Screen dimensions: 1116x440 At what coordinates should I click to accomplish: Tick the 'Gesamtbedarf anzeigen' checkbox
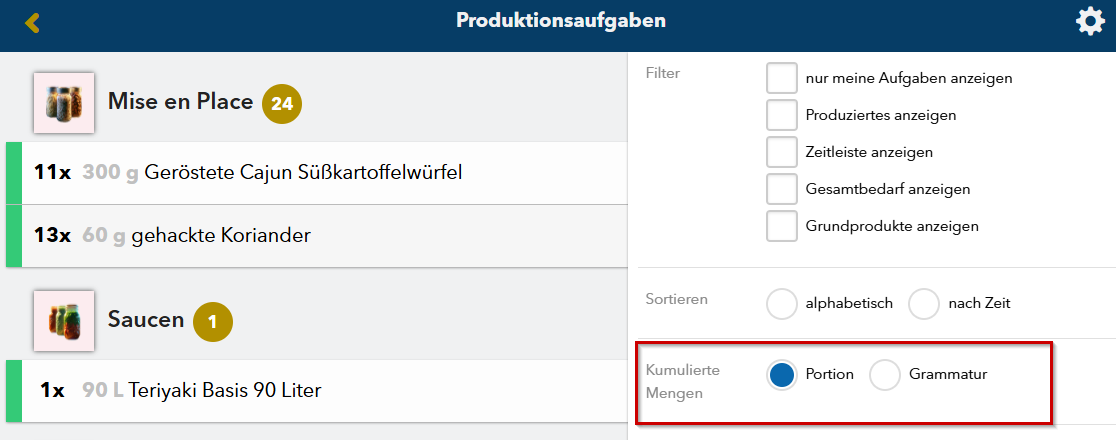pyautogui.click(x=782, y=189)
